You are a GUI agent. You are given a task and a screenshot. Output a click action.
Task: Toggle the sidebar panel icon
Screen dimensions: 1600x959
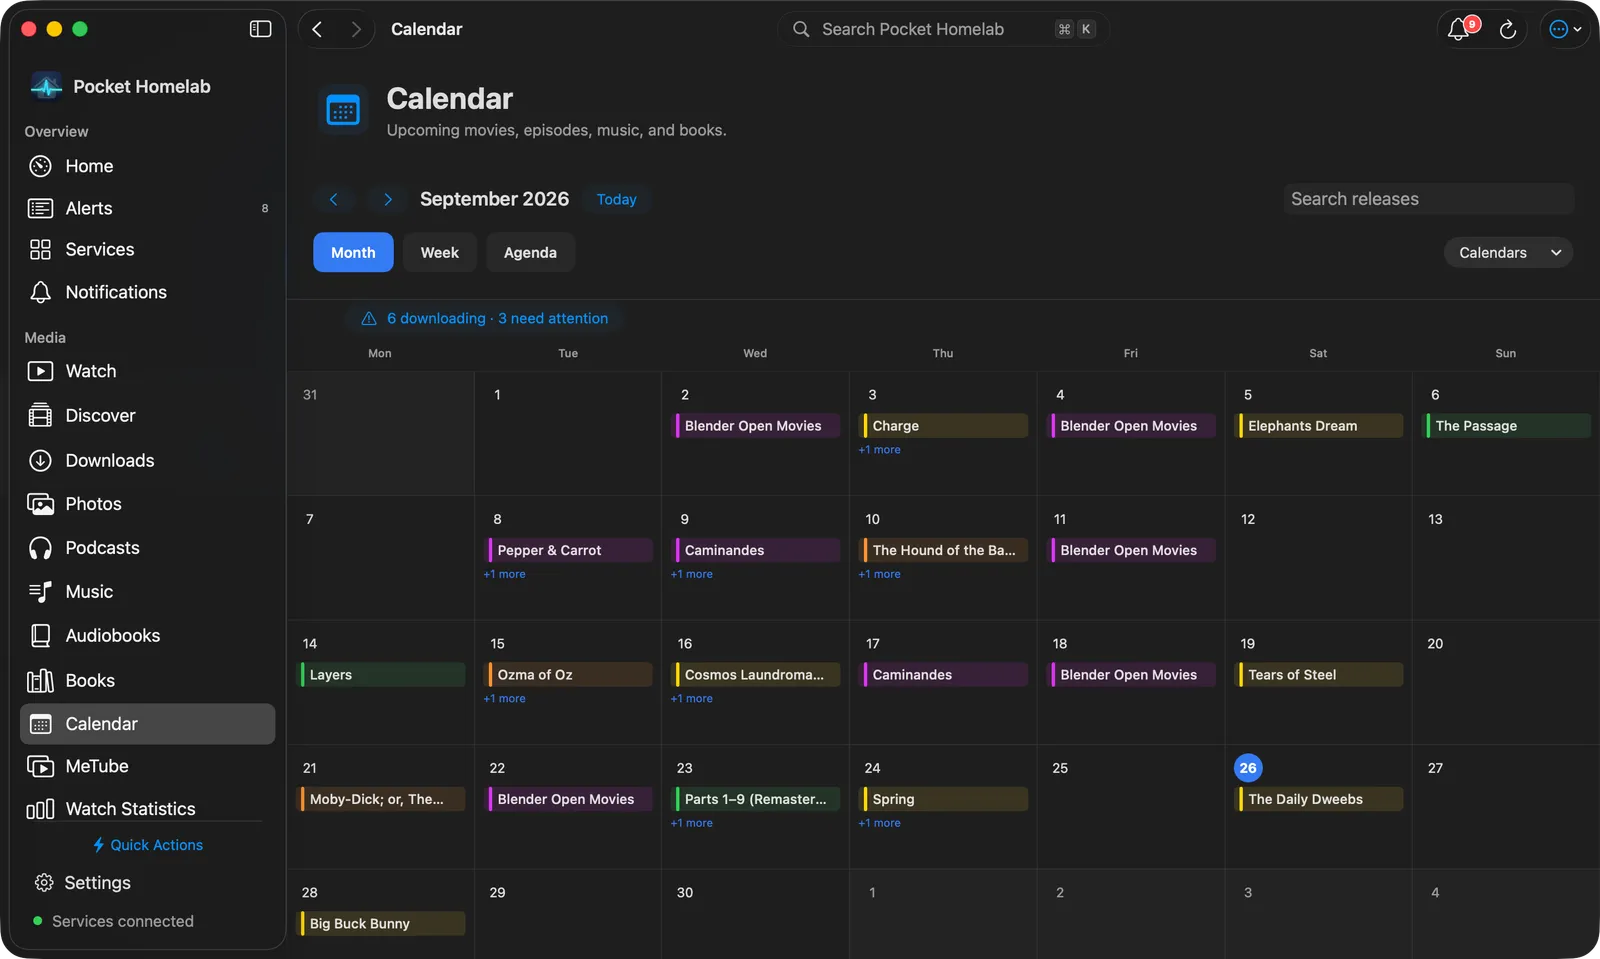point(260,29)
